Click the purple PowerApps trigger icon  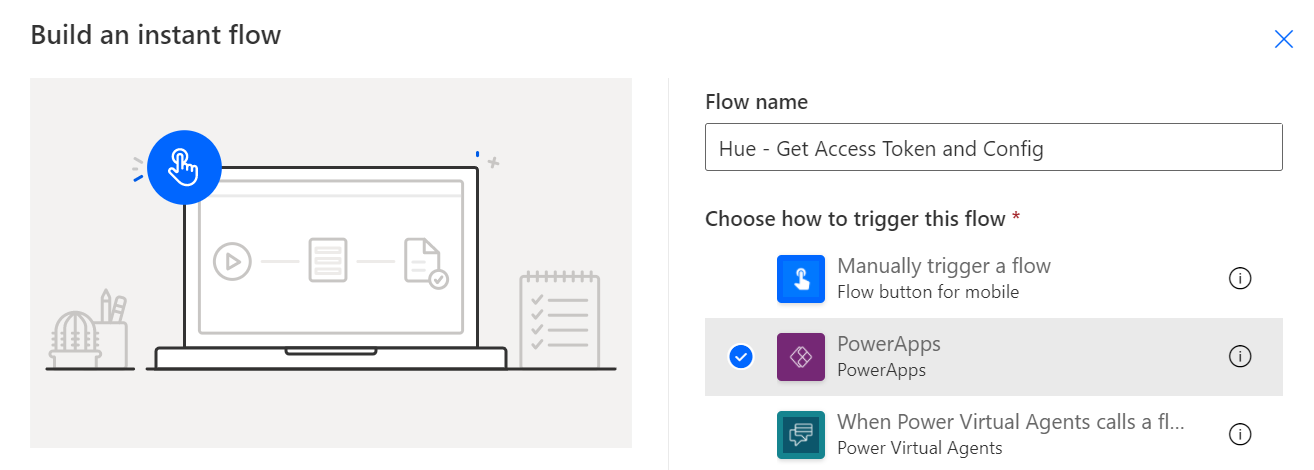pyautogui.click(x=801, y=357)
